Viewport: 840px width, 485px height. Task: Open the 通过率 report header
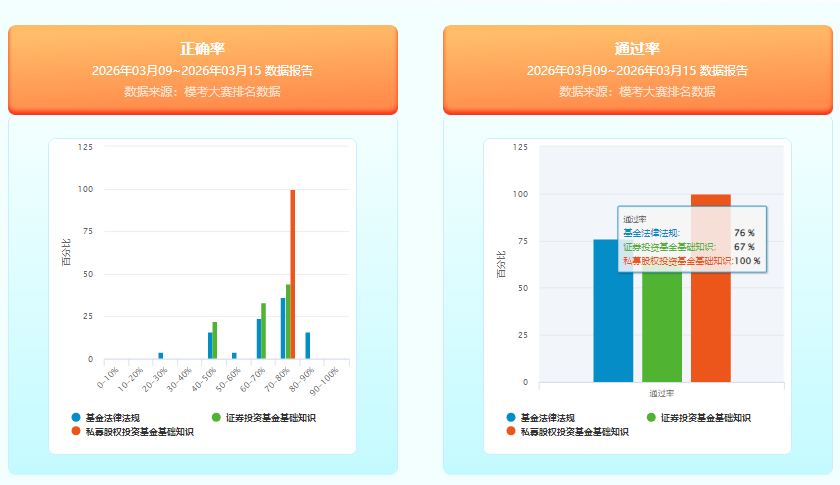tap(637, 69)
